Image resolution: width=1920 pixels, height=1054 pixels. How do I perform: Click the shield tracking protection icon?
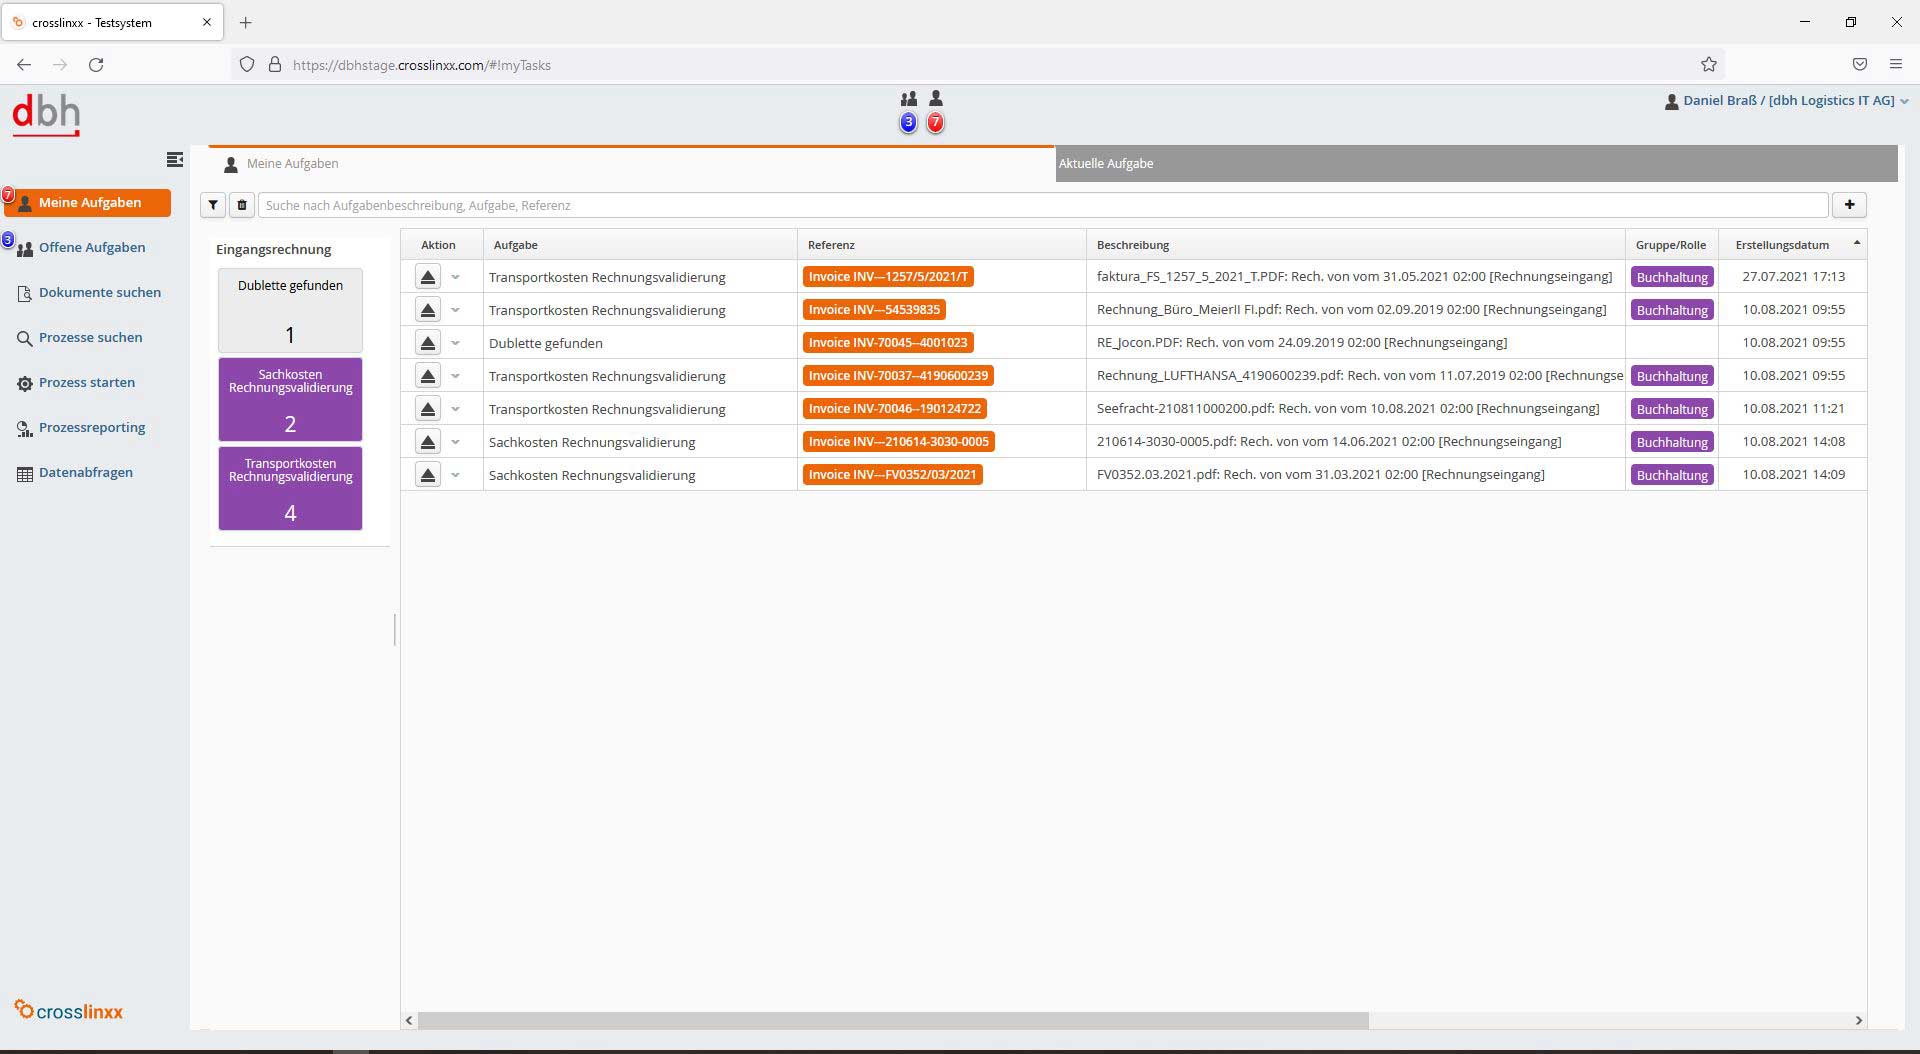tap(247, 65)
